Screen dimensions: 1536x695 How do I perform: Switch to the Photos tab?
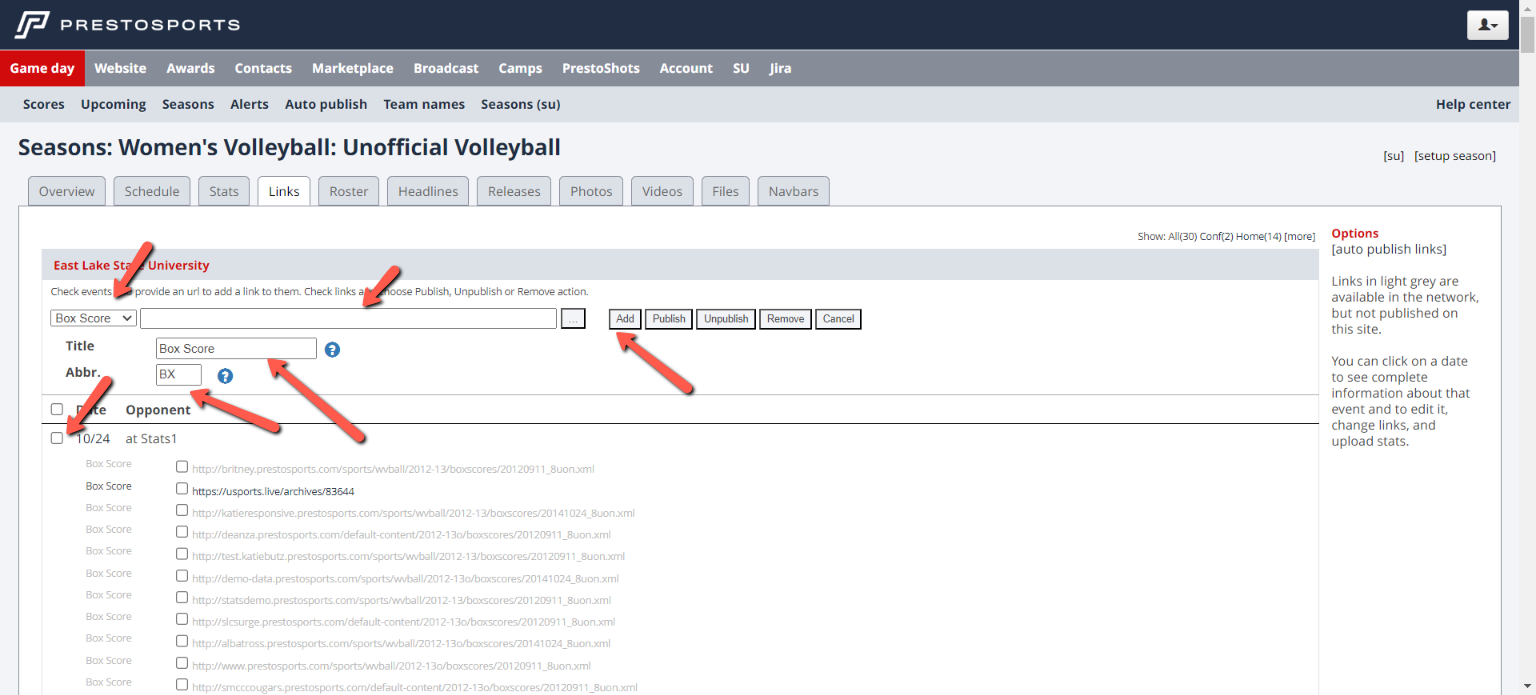591,191
